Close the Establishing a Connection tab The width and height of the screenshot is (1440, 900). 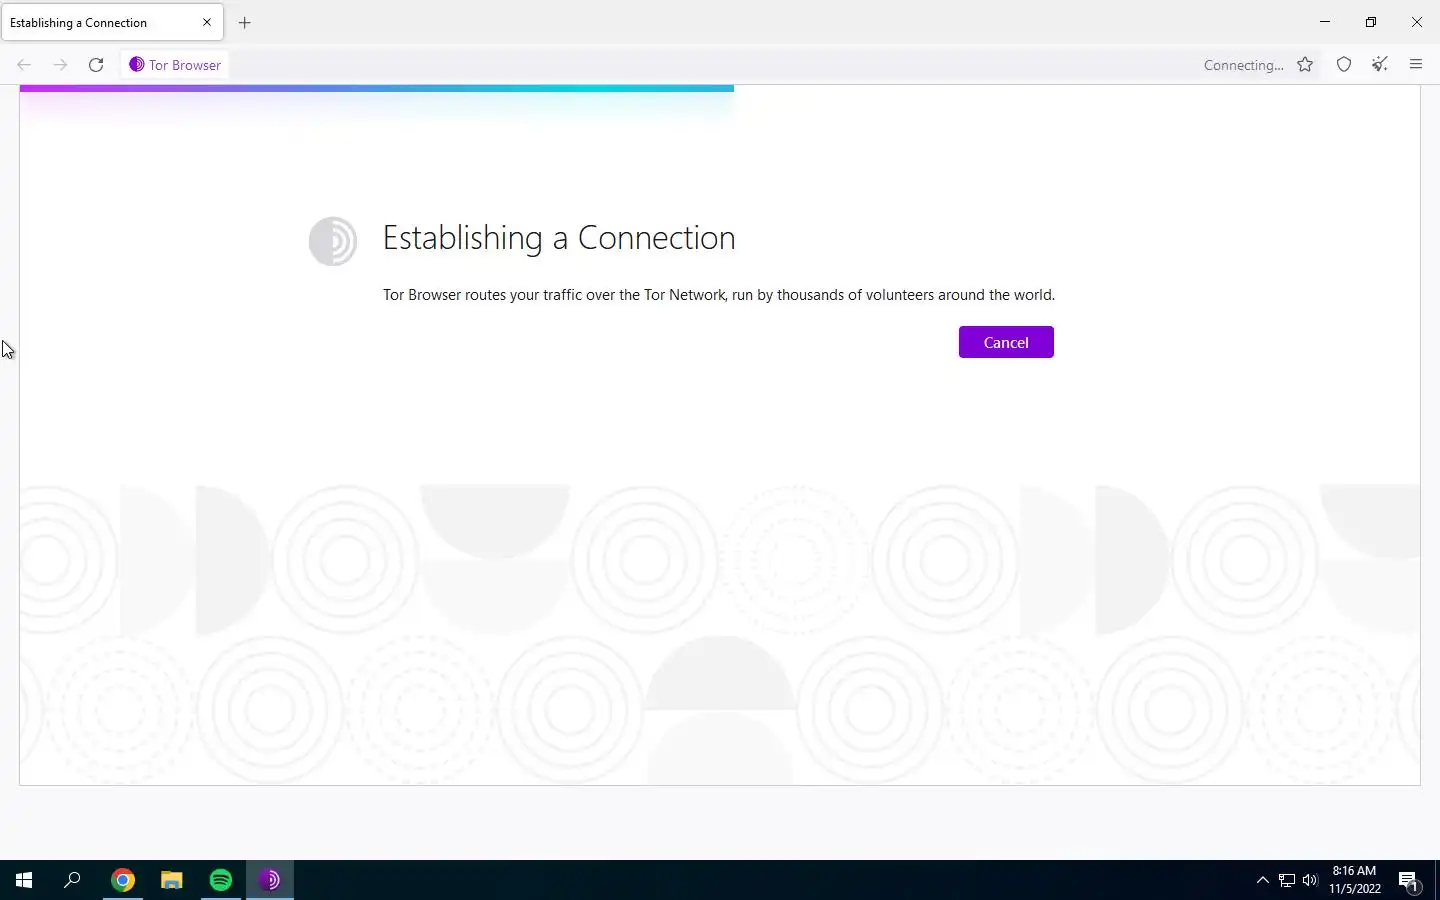pyautogui.click(x=207, y=22)
